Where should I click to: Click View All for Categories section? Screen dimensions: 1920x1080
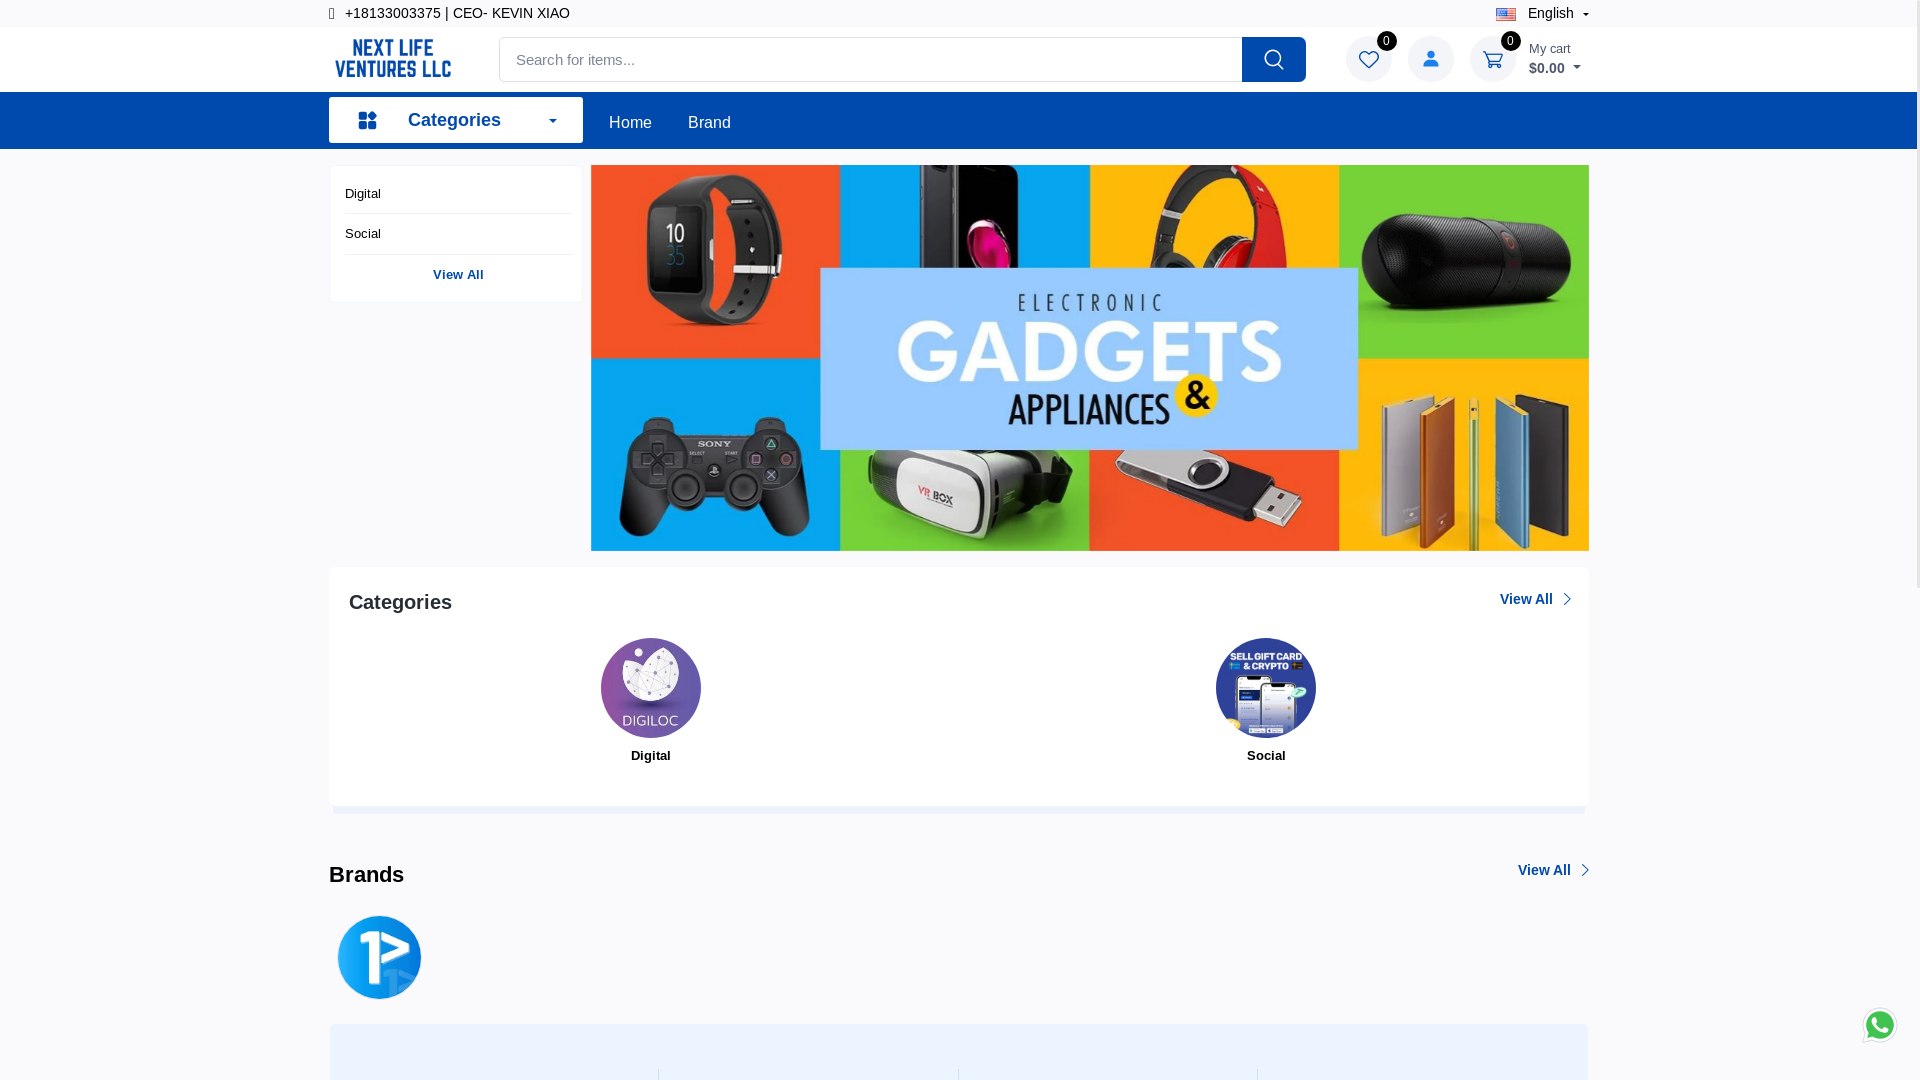tap(1535, 599)
